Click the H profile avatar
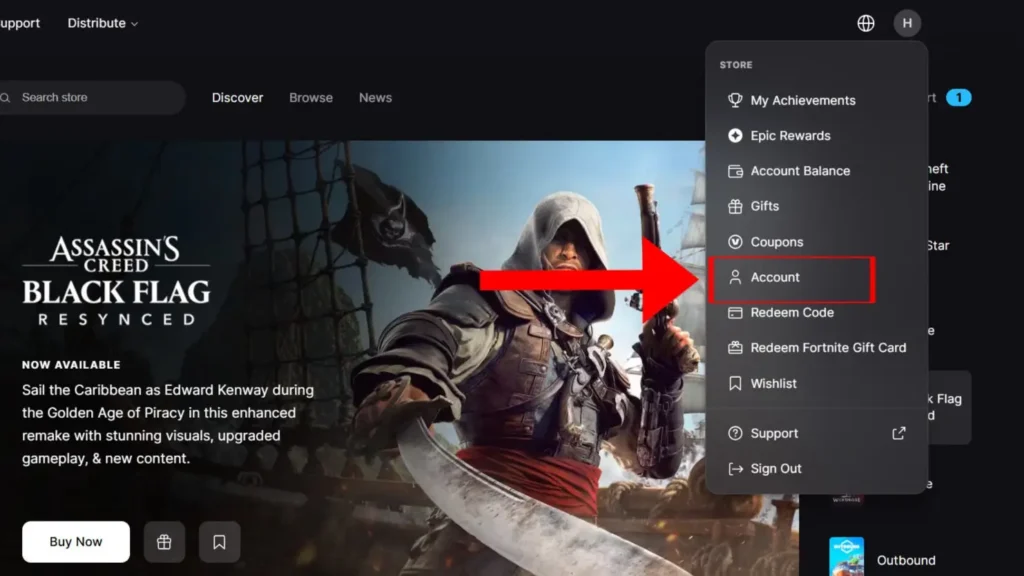 (x=907, y=23)
